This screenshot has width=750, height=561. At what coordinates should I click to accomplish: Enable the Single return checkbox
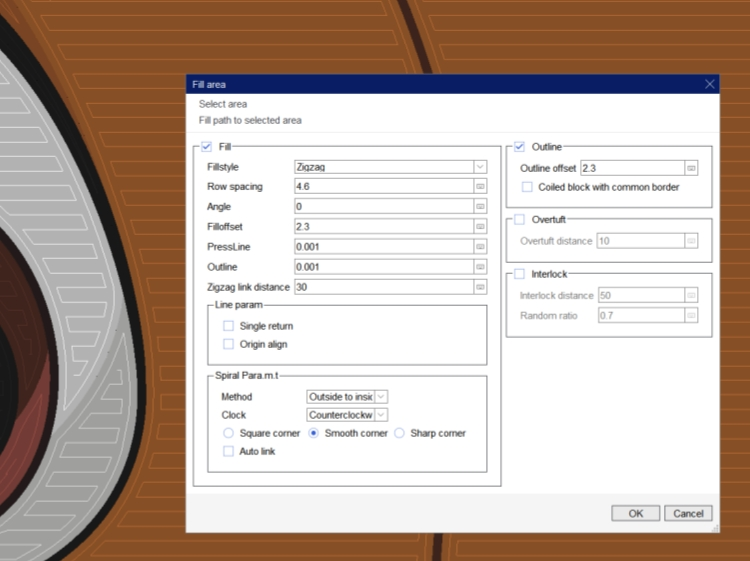point(229,326)
